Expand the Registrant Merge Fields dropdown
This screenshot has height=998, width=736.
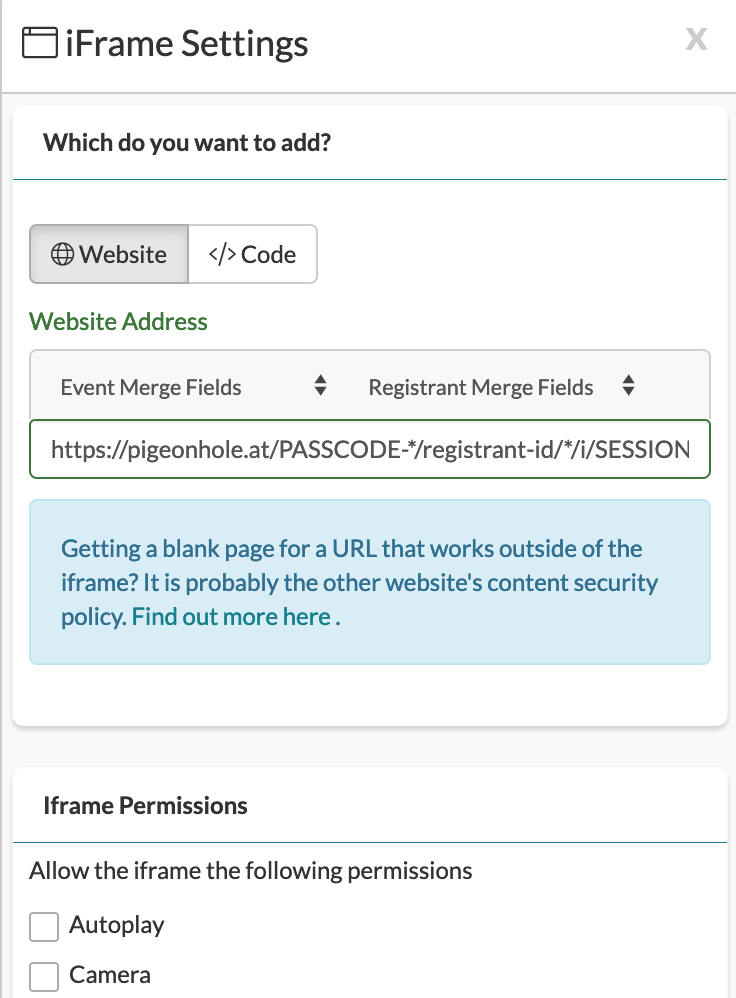click(x=500, y=387)
